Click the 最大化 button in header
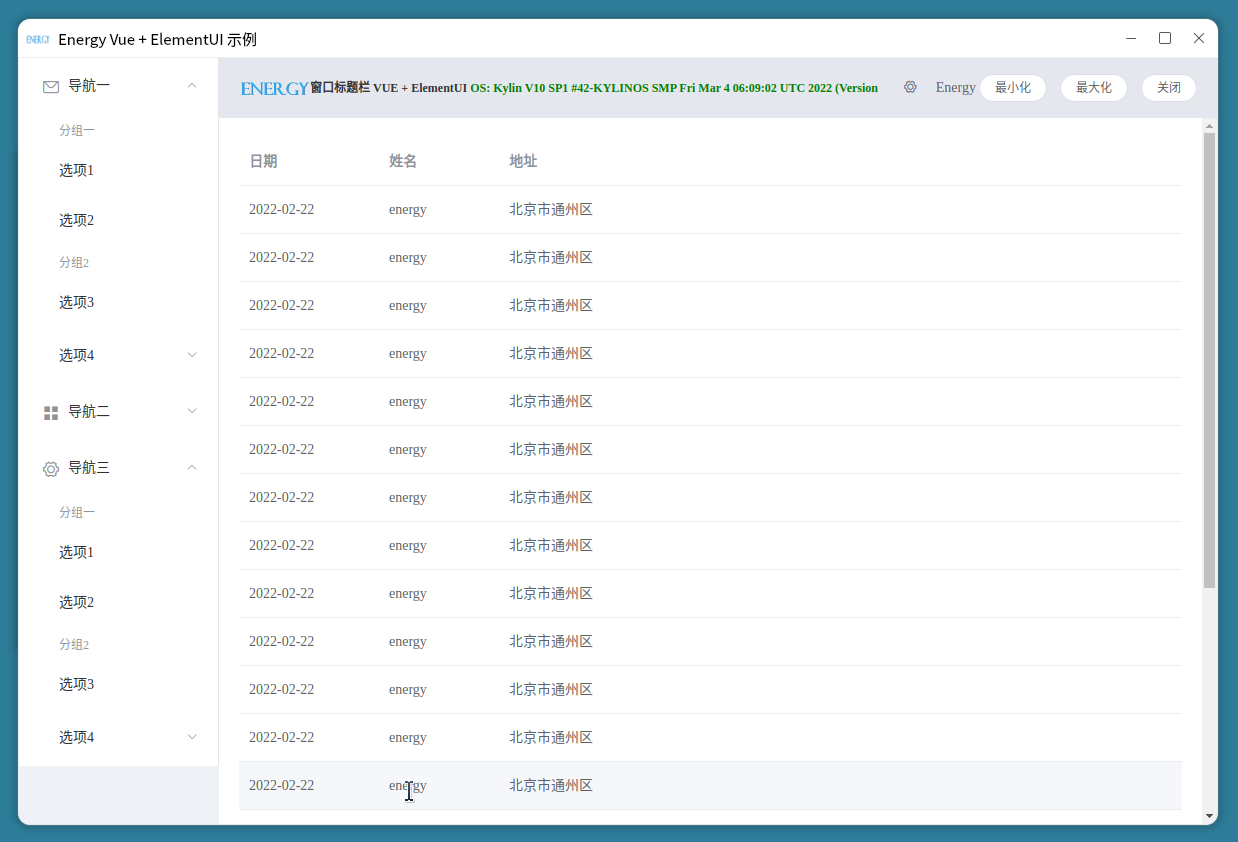Viewport: 1238px width, 842px height. tap(1094, 88)
